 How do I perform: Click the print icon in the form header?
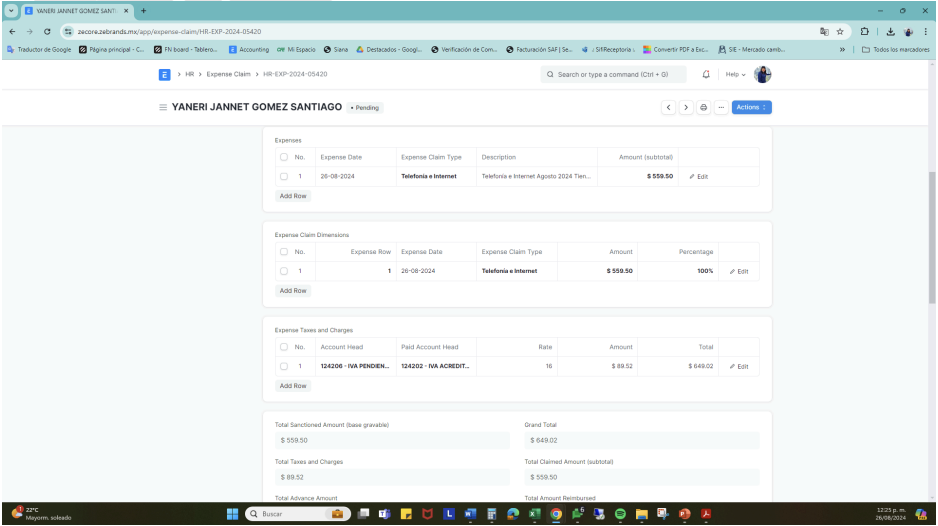tap(703, 107)
